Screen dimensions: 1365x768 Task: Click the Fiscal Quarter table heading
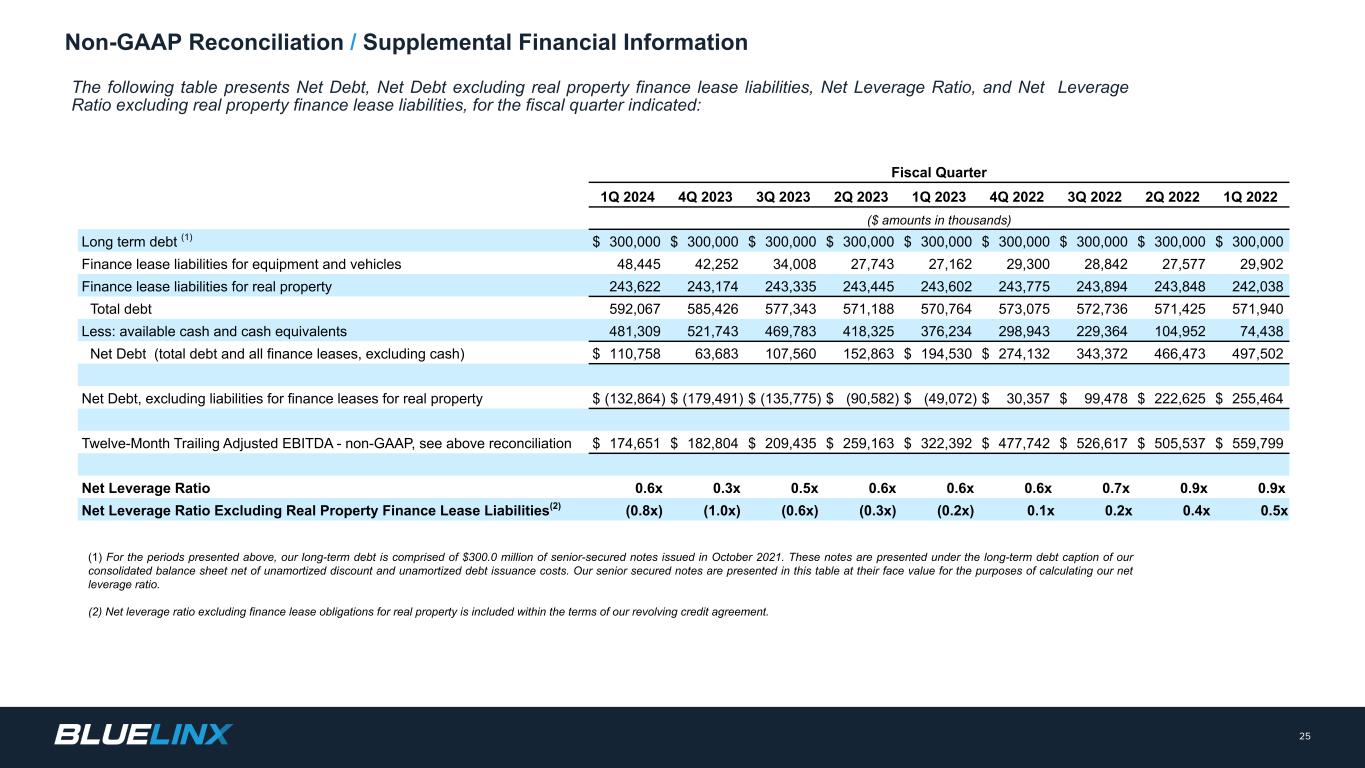tap(939, 172)
